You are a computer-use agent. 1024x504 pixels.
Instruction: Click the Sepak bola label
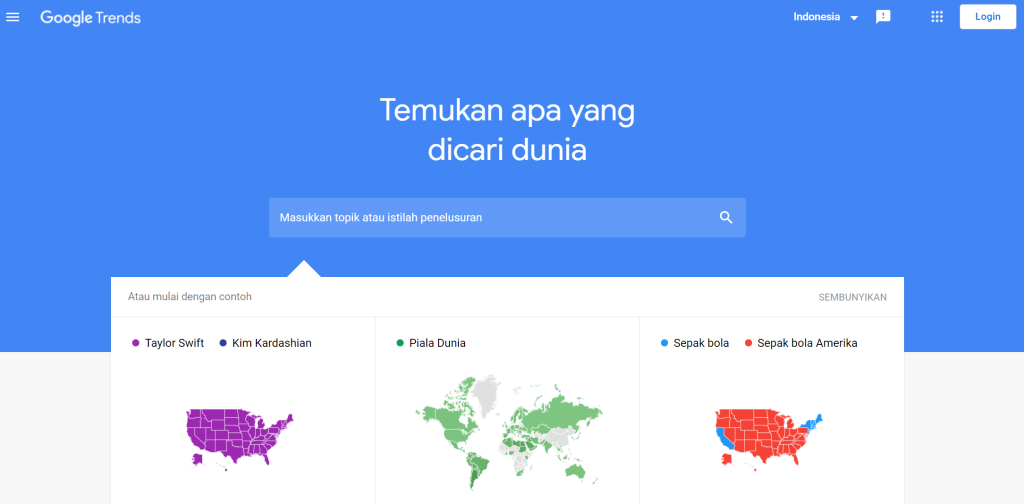(x=701, y=343)
